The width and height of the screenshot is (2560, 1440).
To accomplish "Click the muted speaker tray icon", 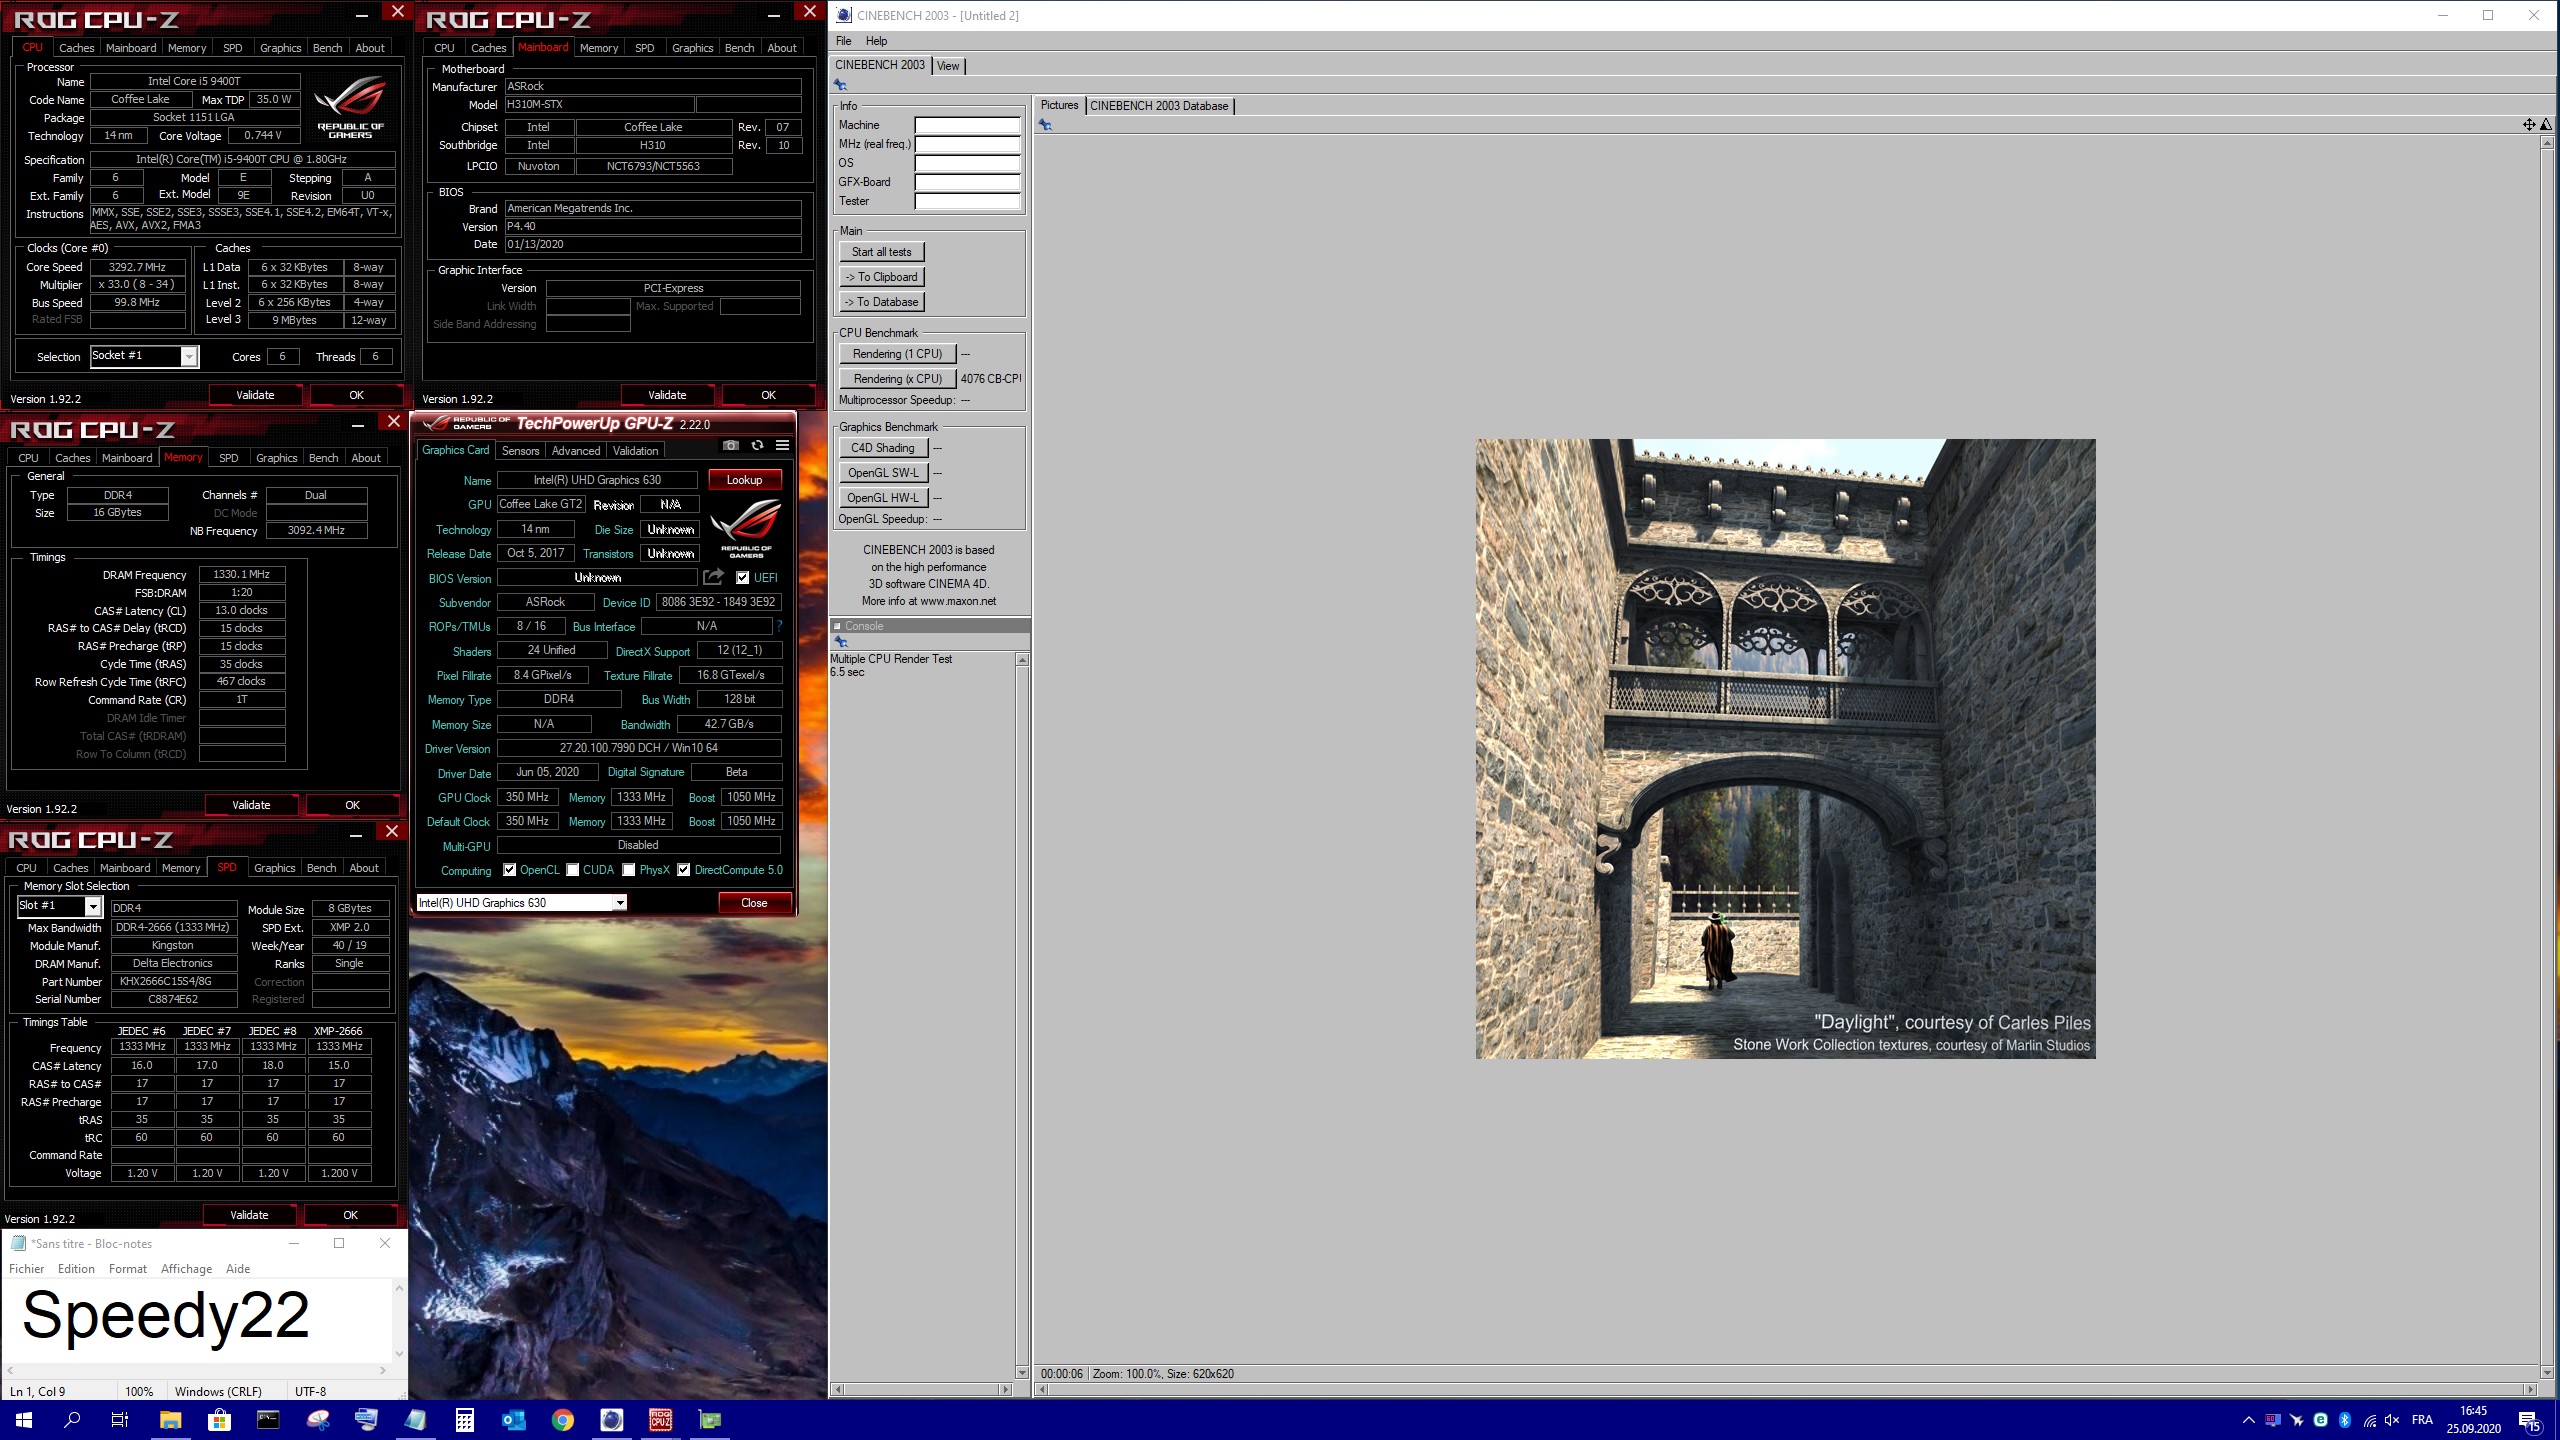I will click(x=2392, y=1420).
